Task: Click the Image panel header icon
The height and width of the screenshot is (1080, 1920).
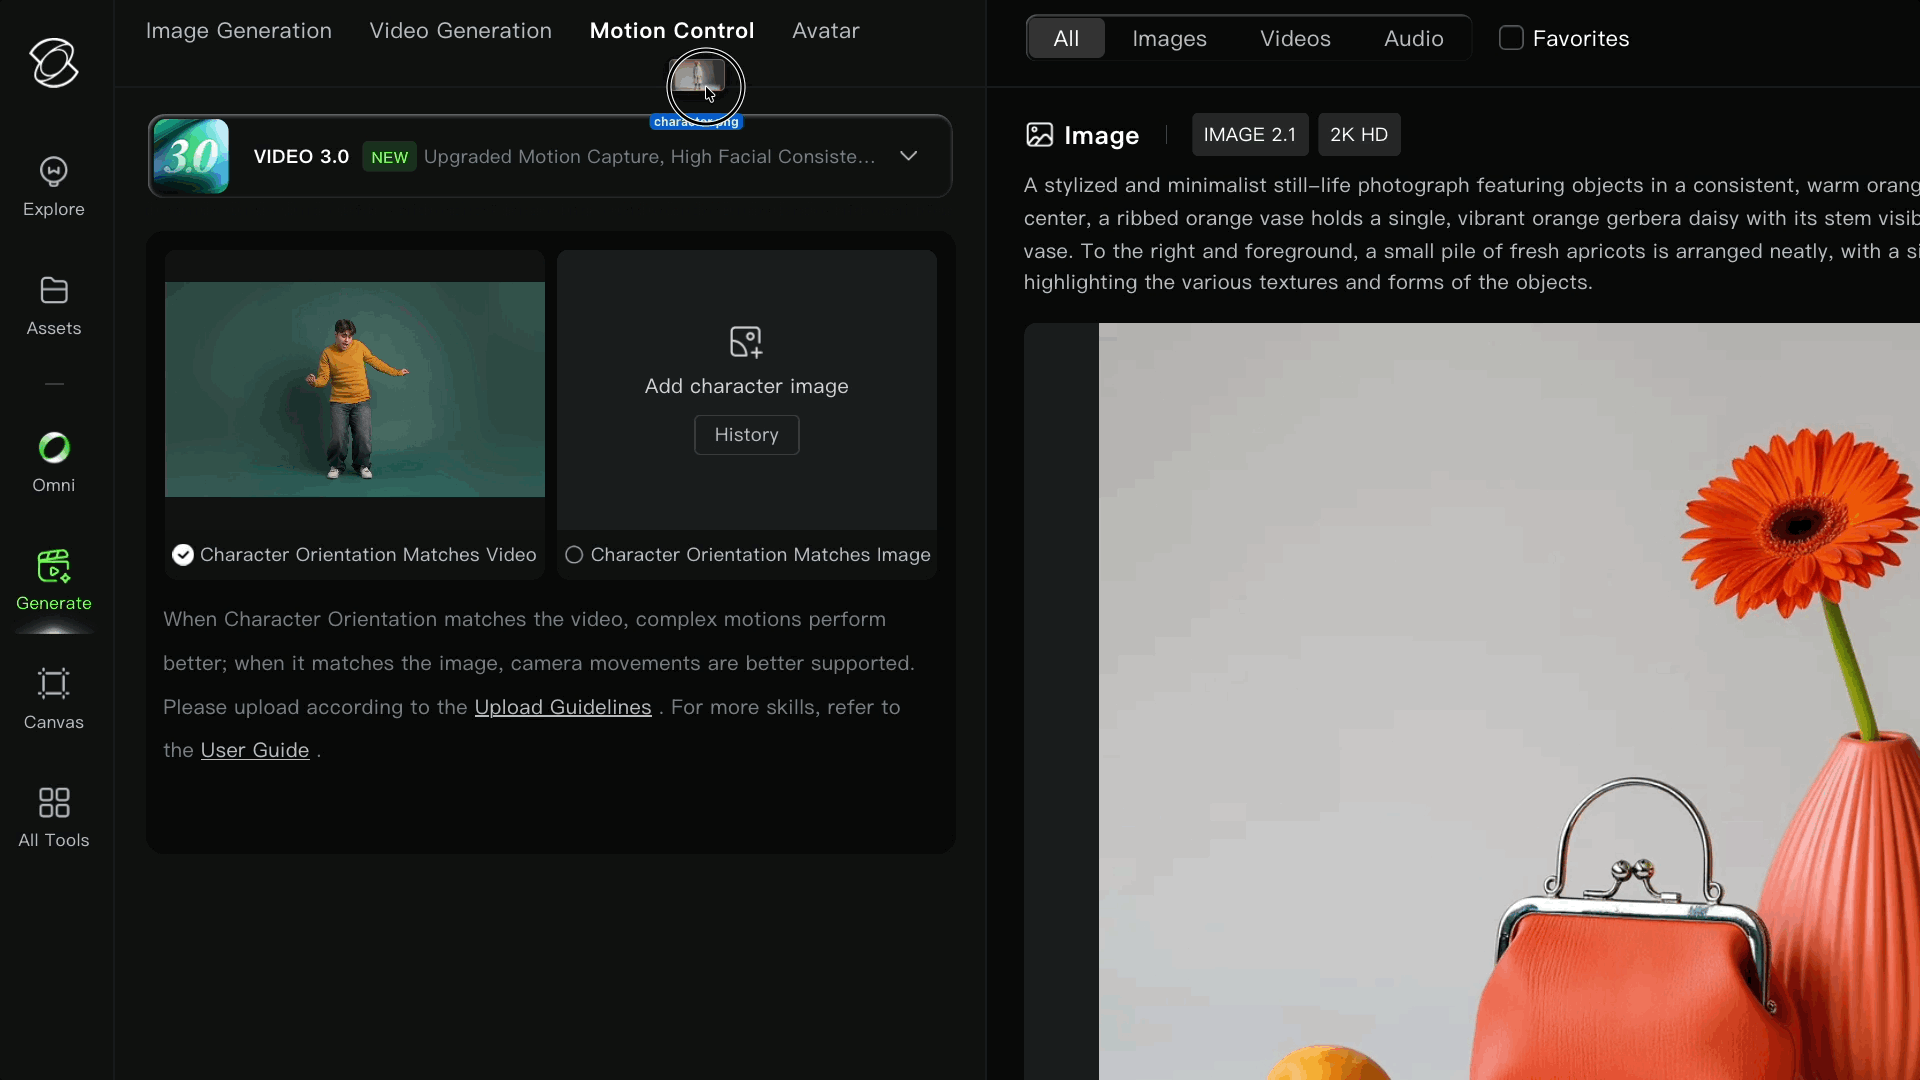Action: pyautogui.click(x=1040, y=135)
